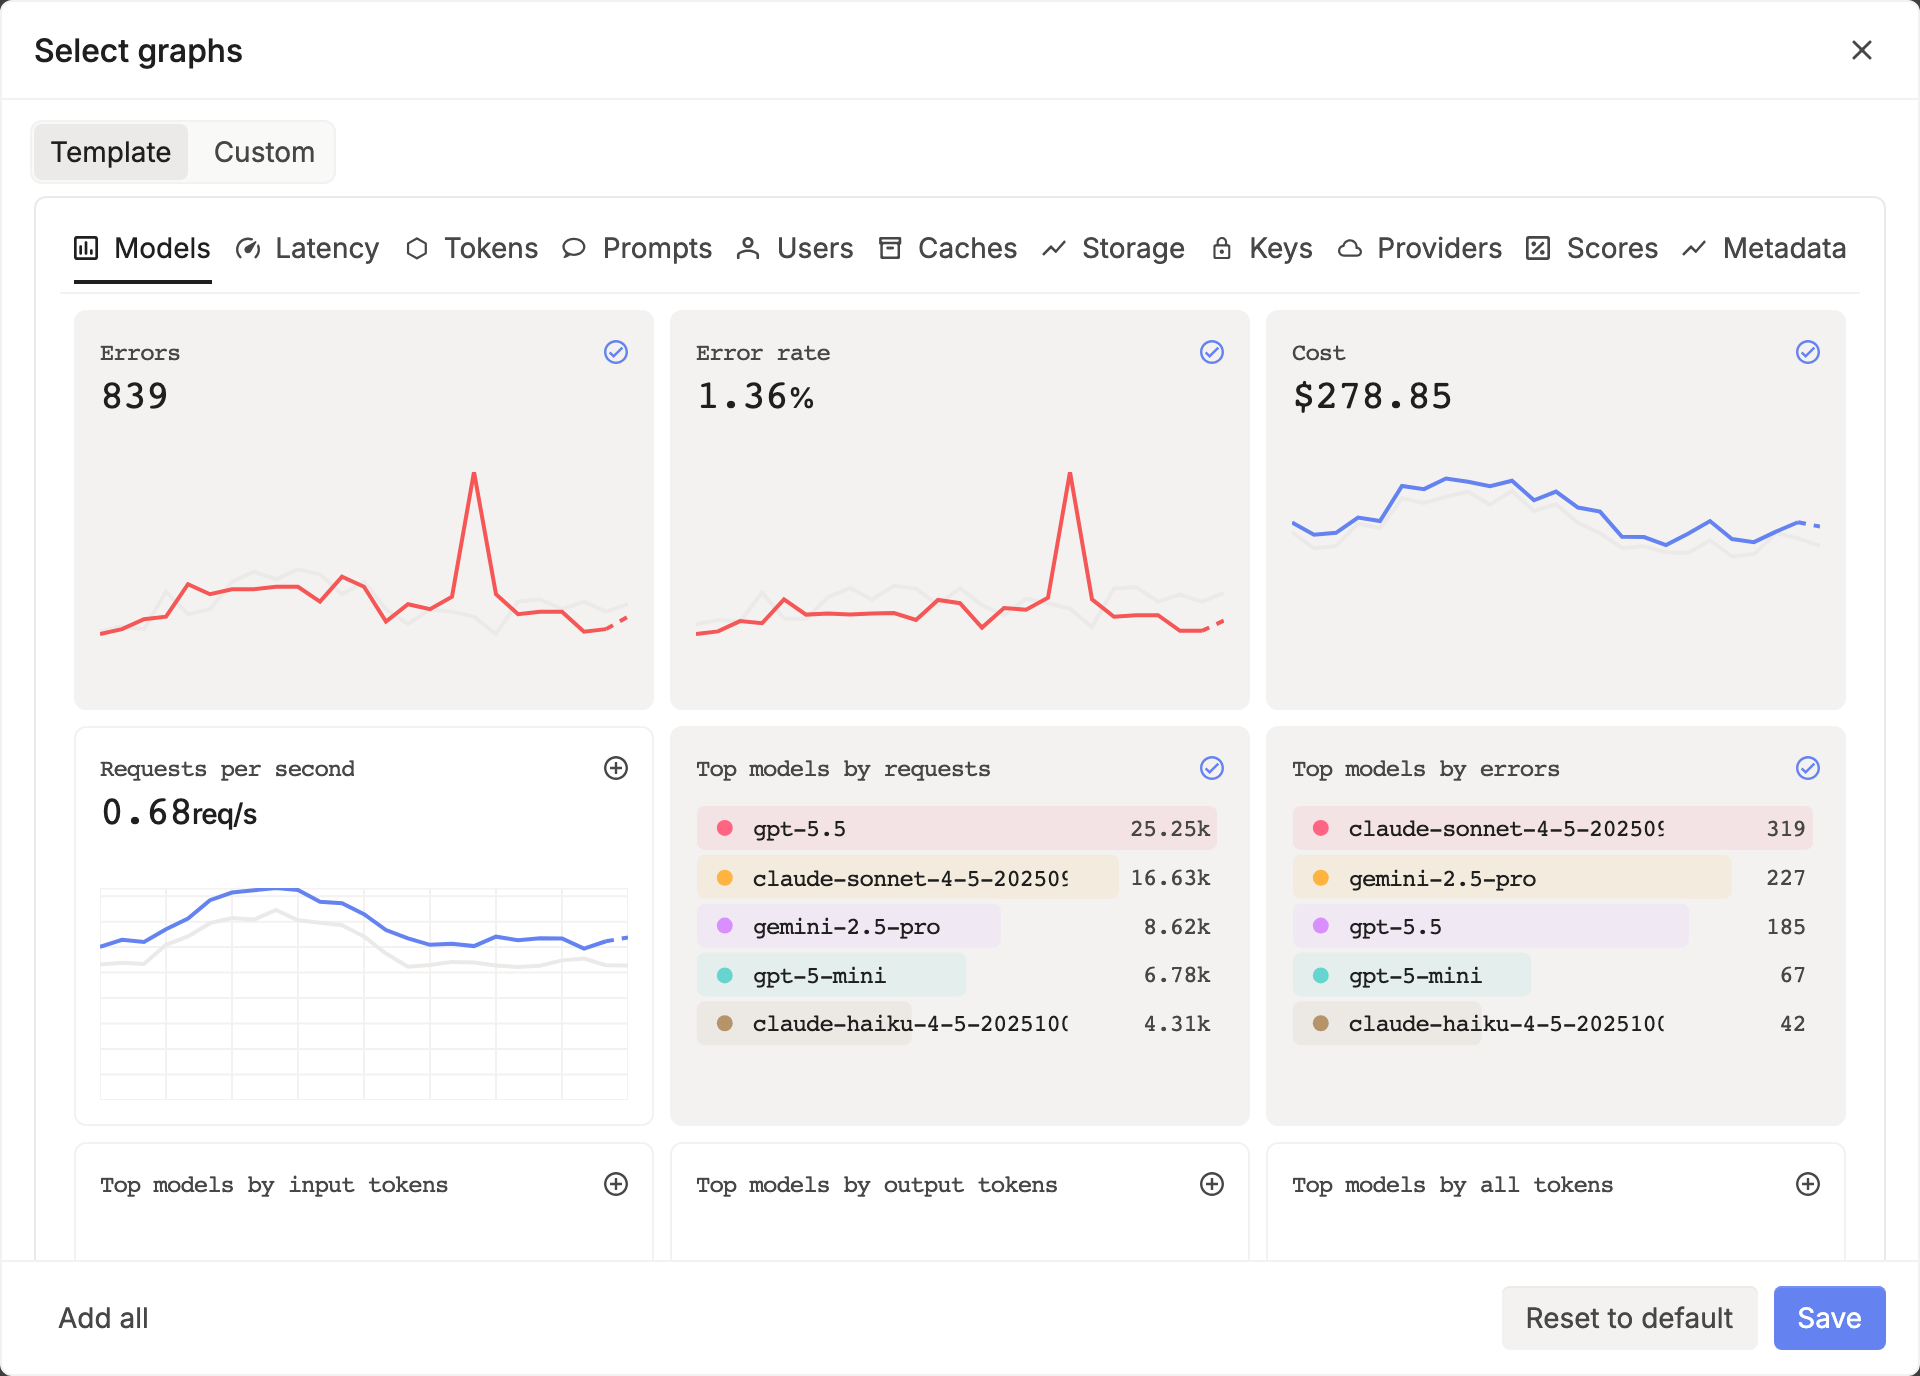Click the Scores percent icon

(x=1538, y=248)
